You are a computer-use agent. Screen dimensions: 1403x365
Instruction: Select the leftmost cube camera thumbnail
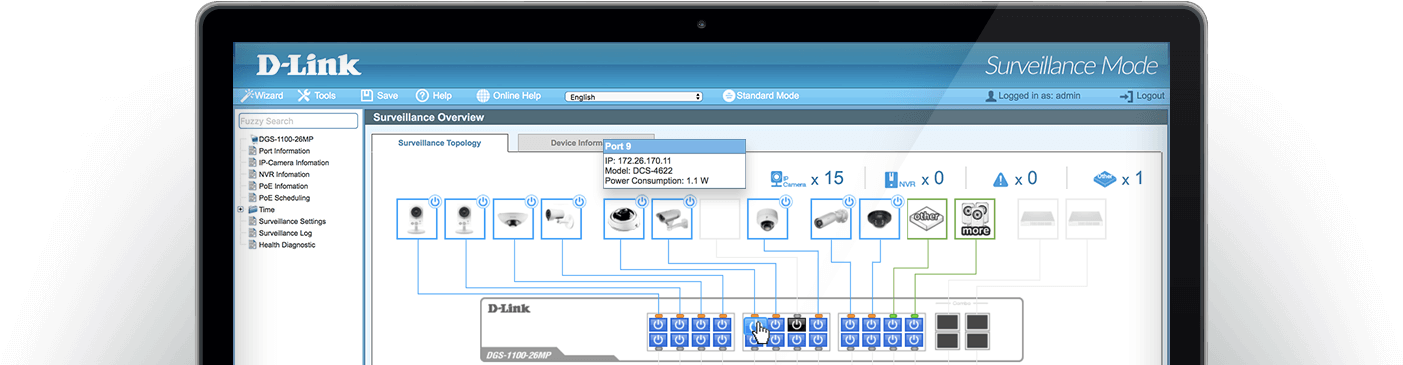coord(417,219)
